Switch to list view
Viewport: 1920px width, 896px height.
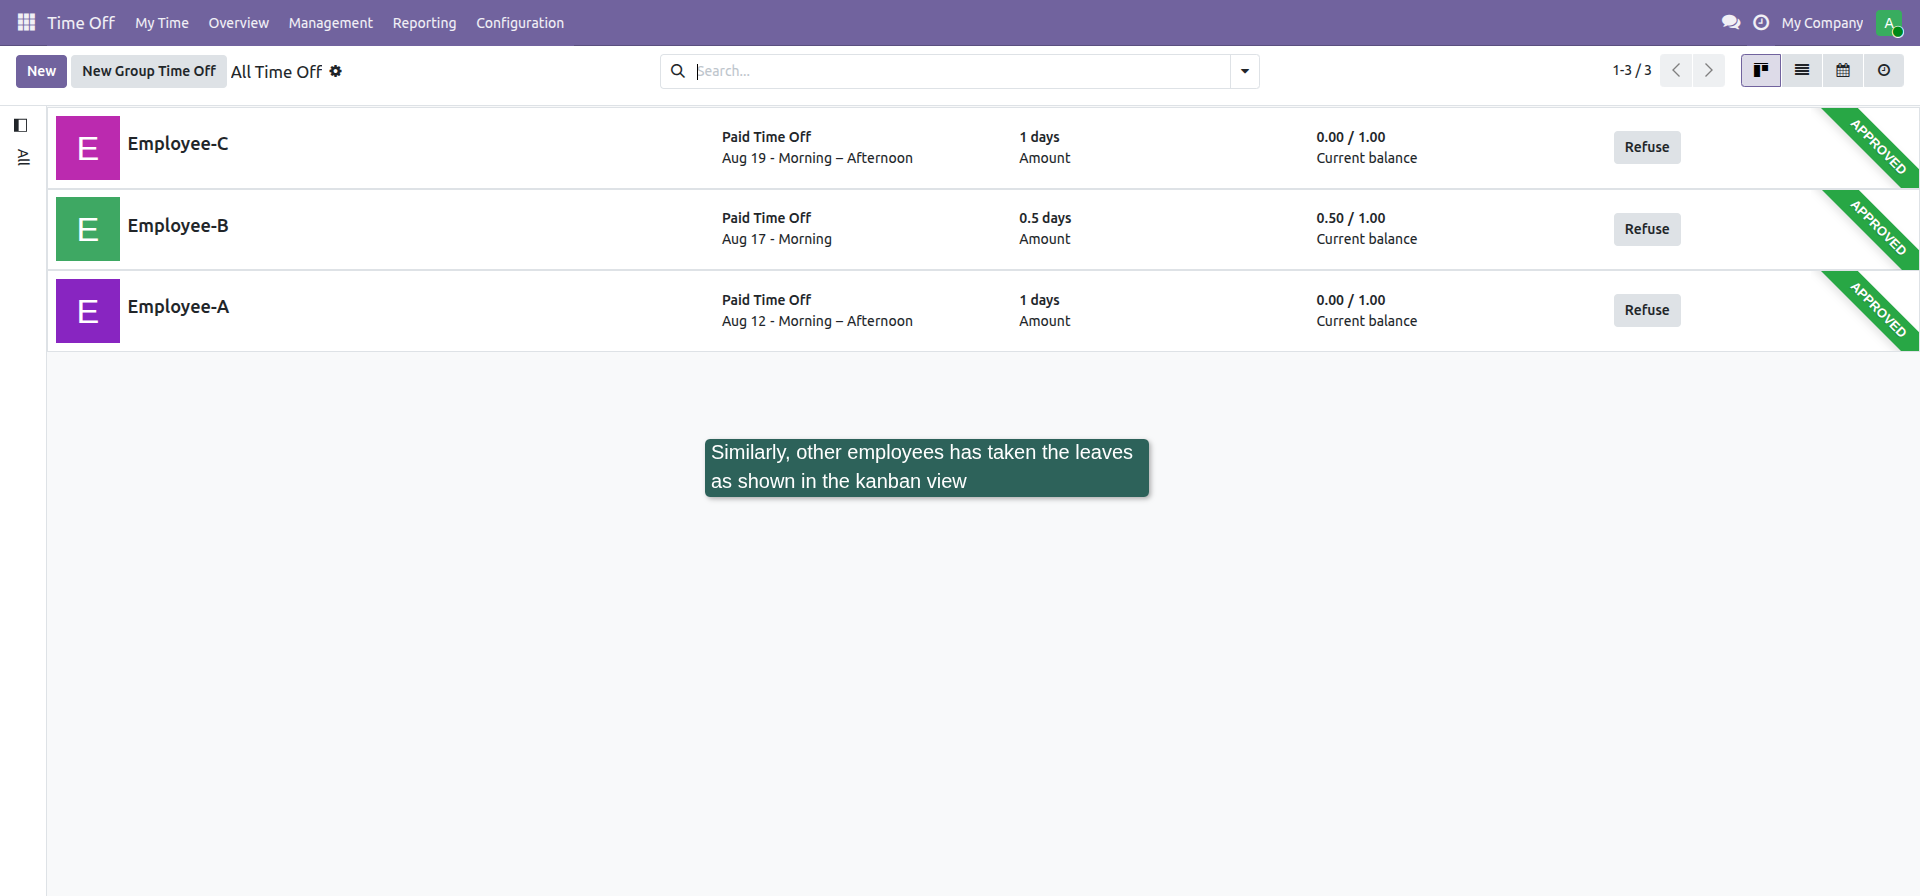coord(1802,71)
